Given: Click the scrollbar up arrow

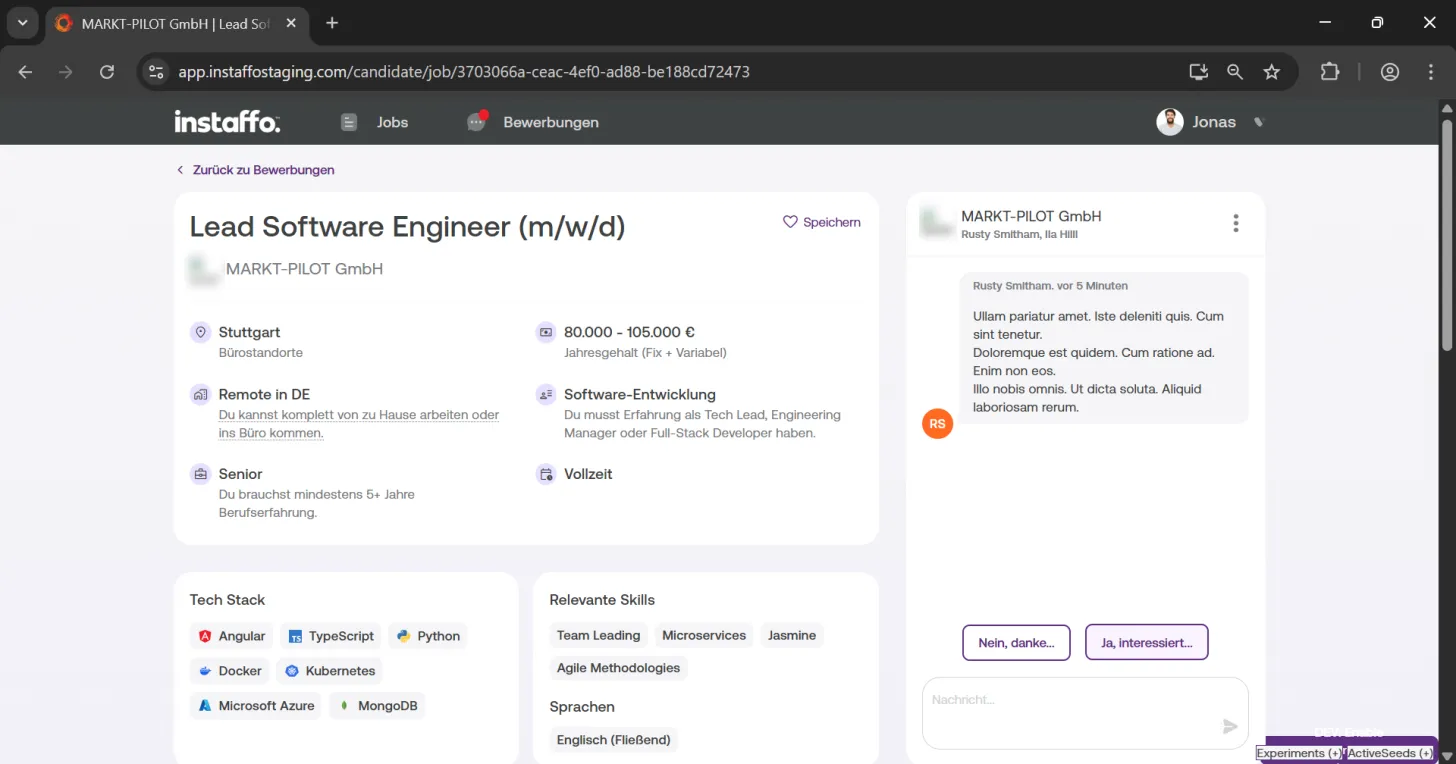Looking at the screenshot, I should coord(1446,107).
